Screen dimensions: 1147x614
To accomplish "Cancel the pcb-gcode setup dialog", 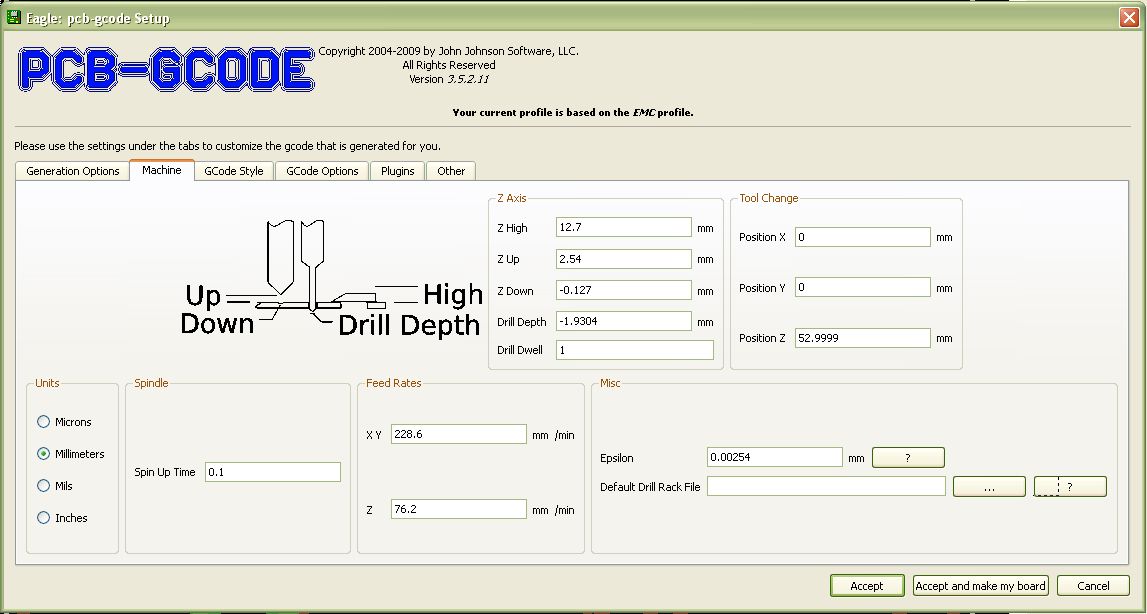I will 1093,586.
